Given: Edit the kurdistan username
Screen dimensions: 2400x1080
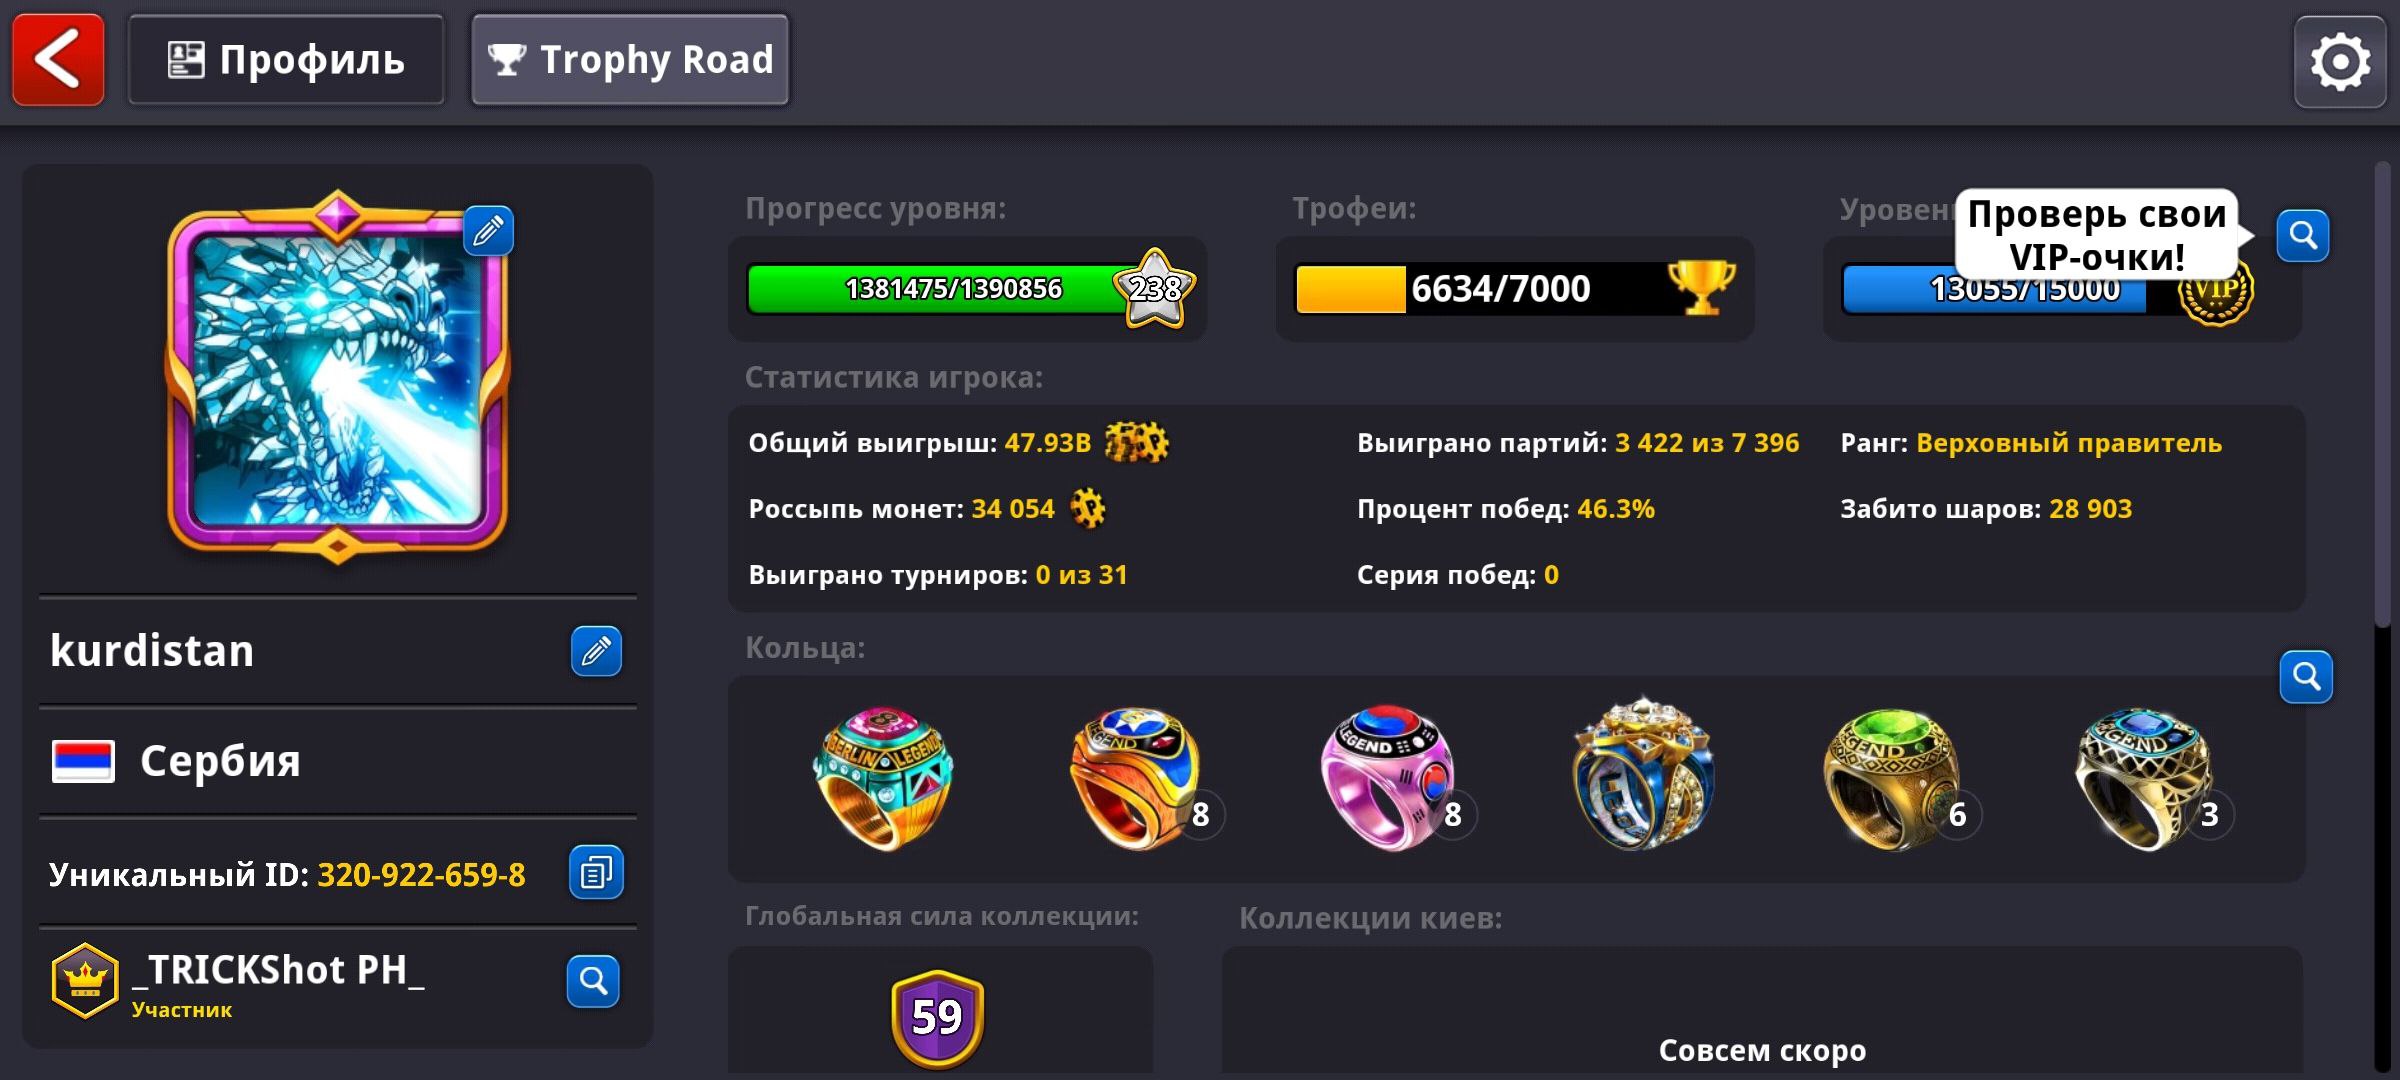Looking at the screenshot, I should click(x=596, y=651).
